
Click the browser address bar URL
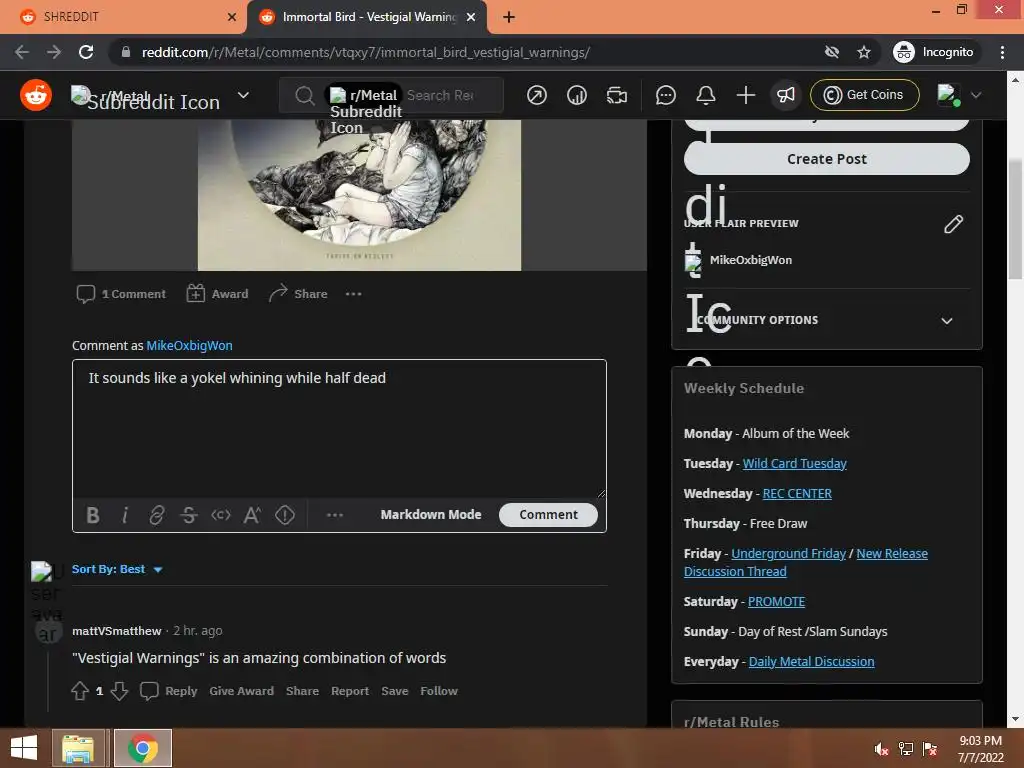click(x=366, y=52)
